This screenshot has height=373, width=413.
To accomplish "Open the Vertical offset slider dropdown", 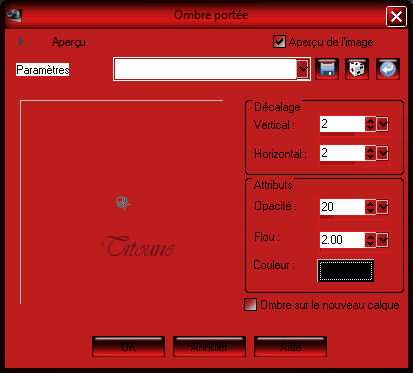I will coord(383,124).
